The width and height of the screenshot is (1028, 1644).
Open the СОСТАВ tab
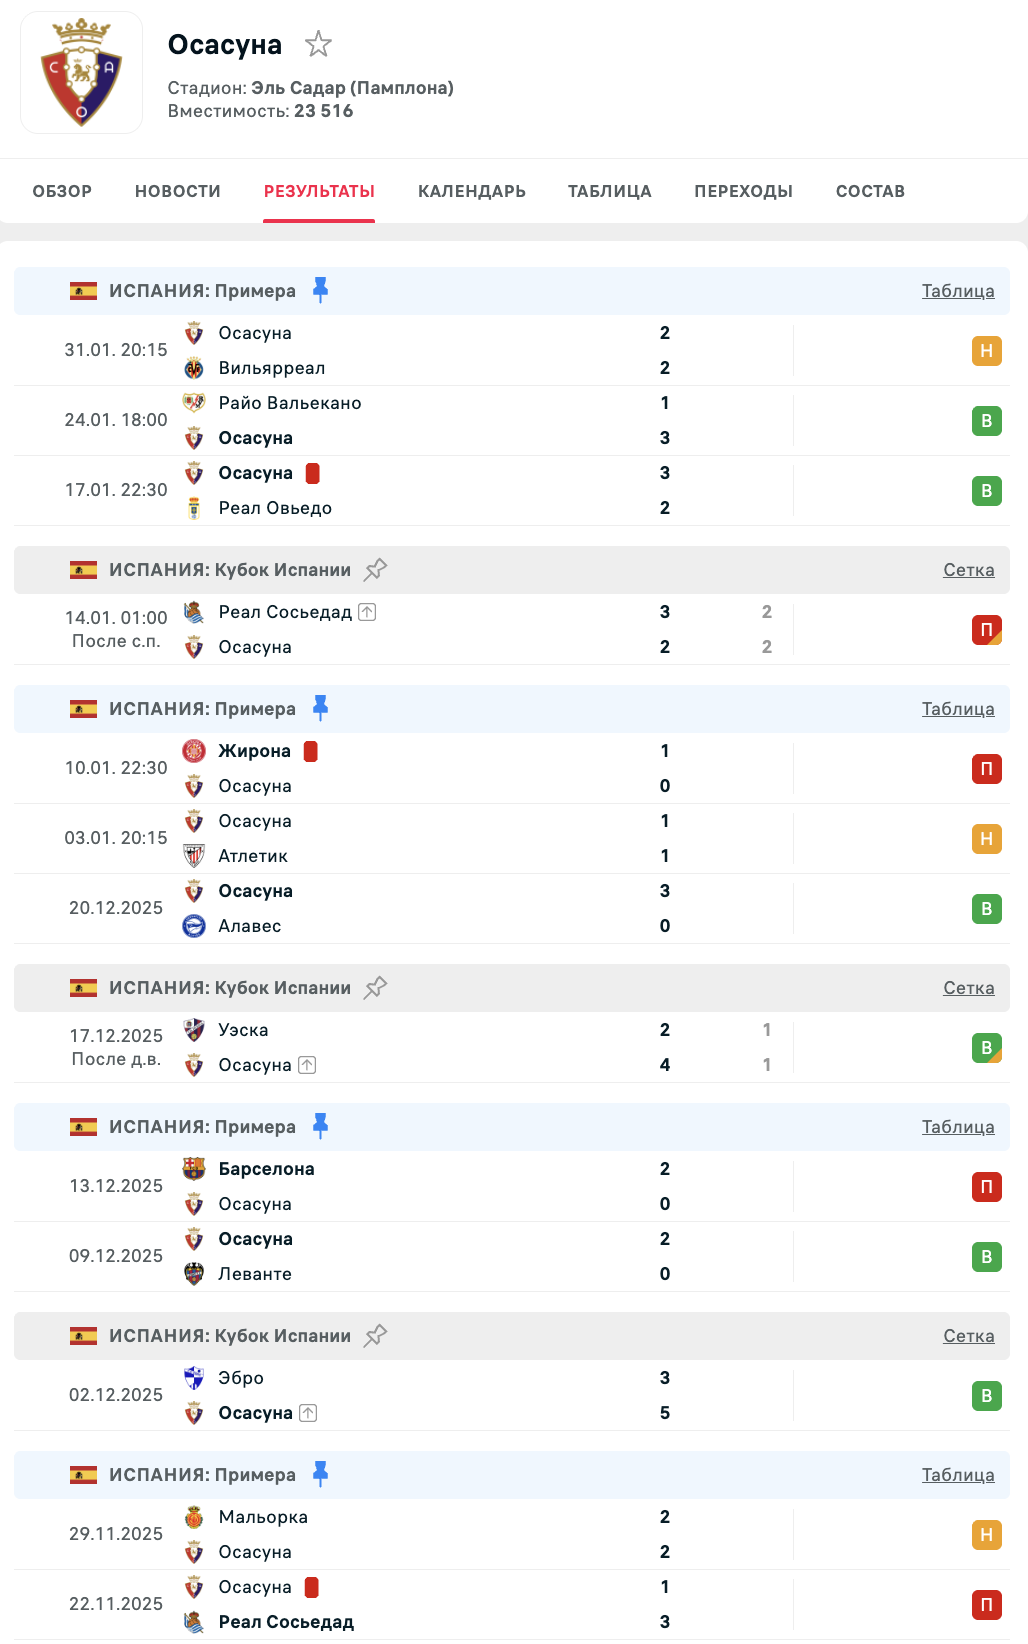point(870,191)
